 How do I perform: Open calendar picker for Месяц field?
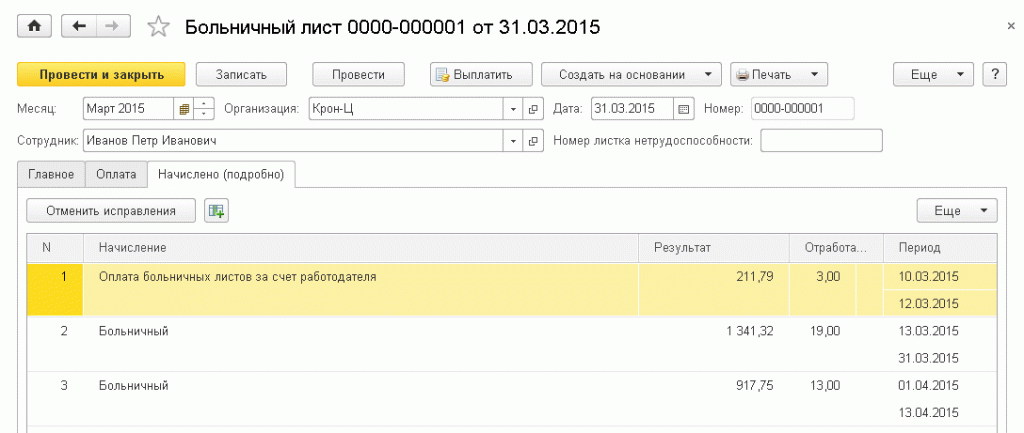click(x=184, y=109)
